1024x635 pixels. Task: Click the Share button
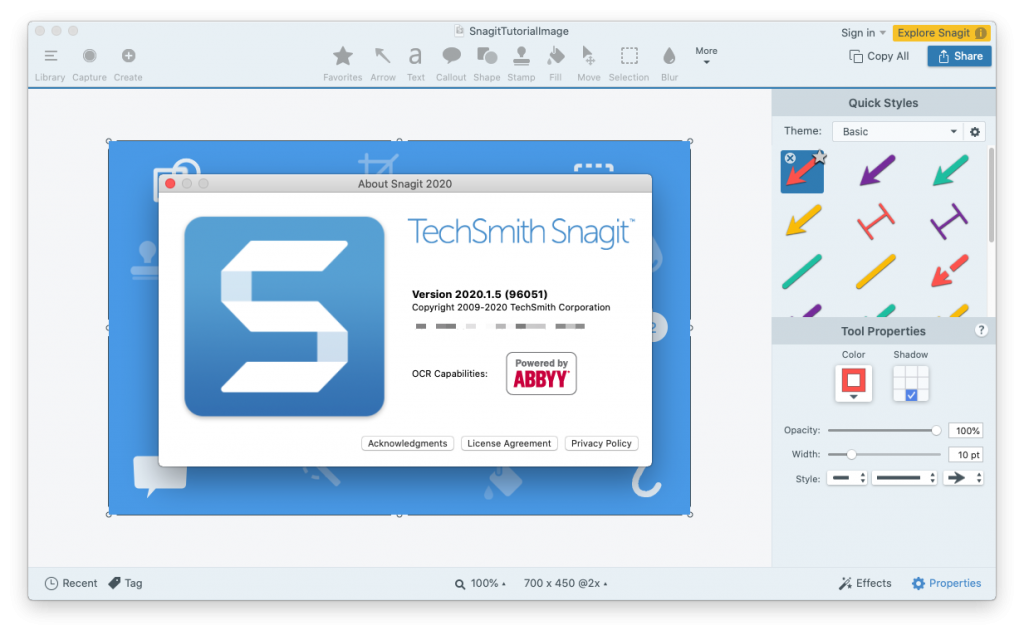coord(959,56)
